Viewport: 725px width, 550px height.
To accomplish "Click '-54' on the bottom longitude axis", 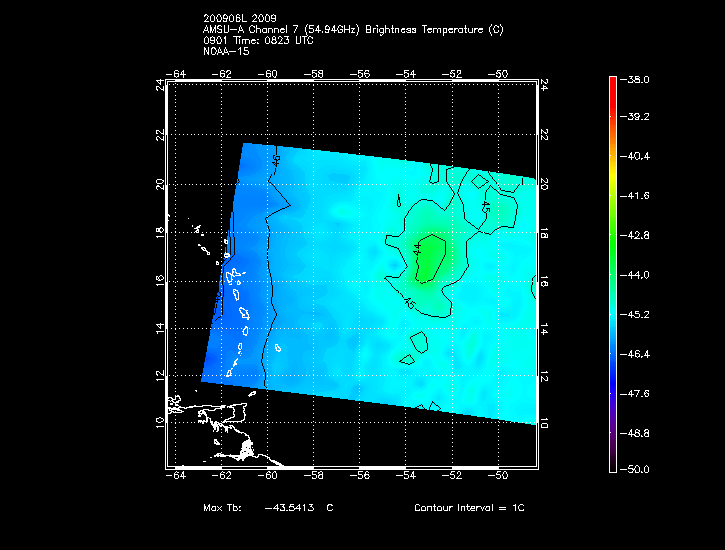I will [406, 475].
